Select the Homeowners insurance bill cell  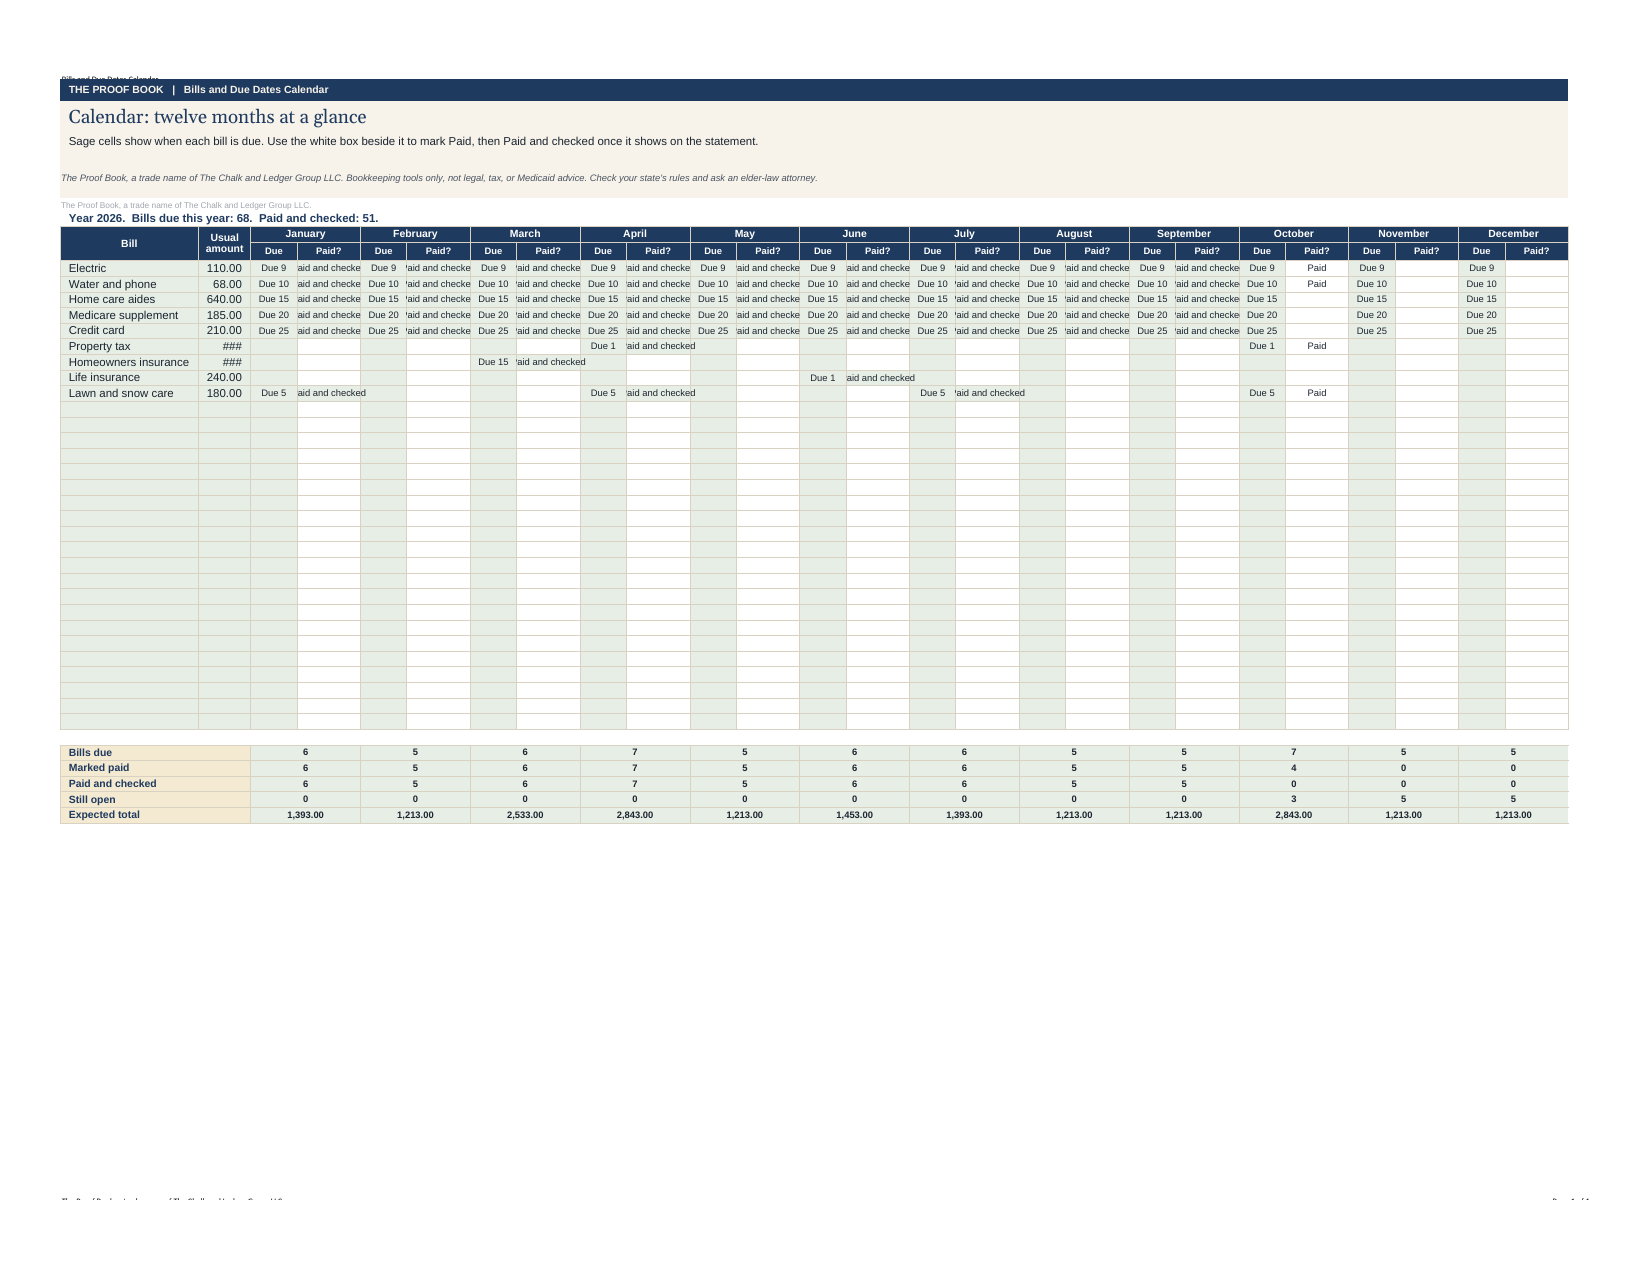pyautogui.click(x=129, y=362)
